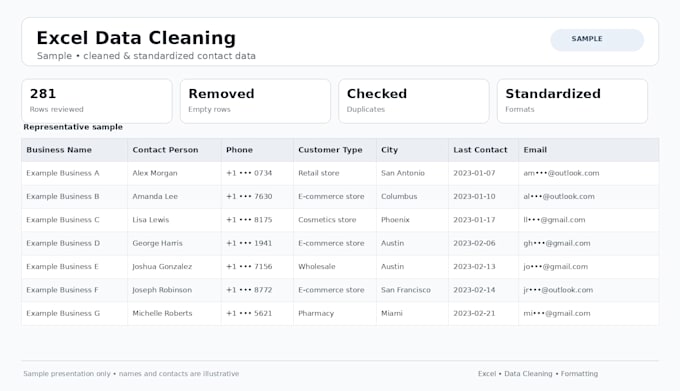This screenshot has height=391, width=680.
Task: Sort by the Phone column header
Action: (239, 150)
